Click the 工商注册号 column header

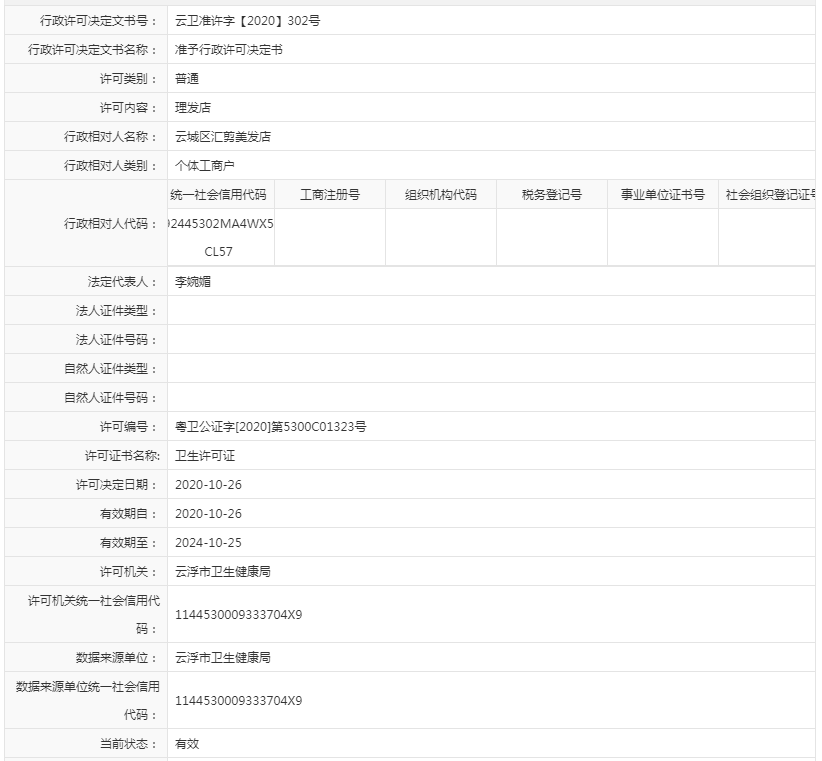(x=330, y=195)
